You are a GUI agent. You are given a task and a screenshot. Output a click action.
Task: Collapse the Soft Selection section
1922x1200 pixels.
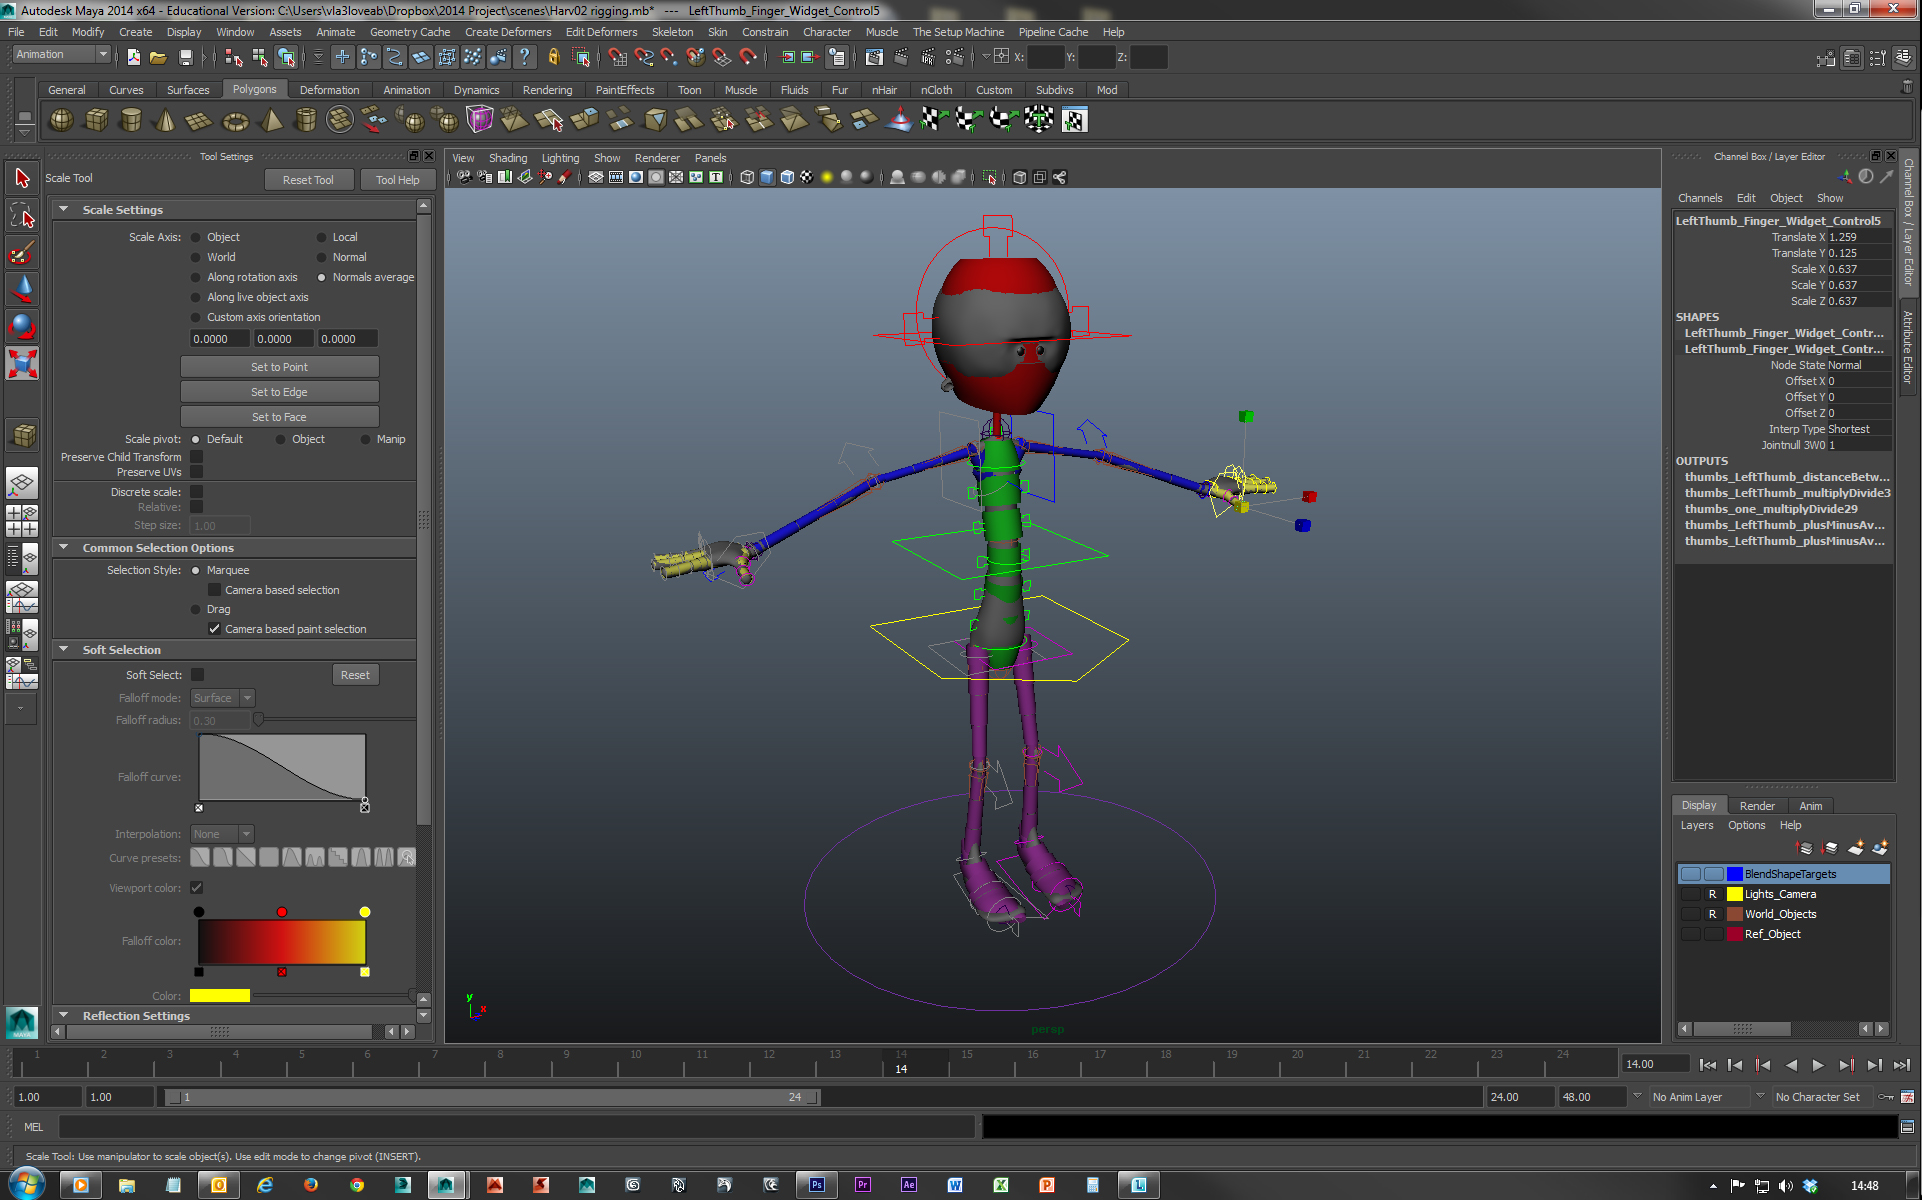click(64, 650)
